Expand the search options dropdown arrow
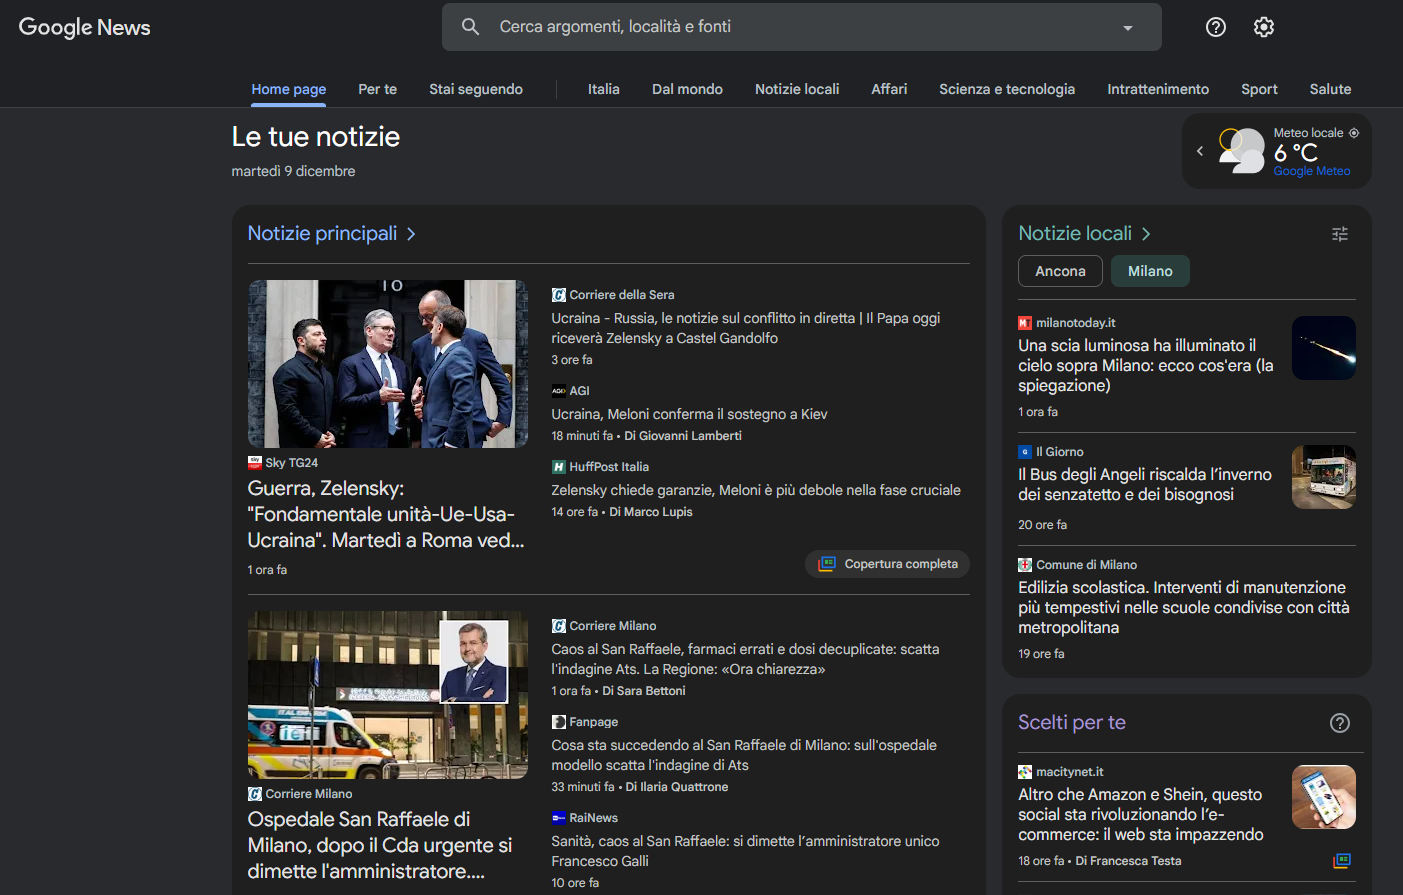The width and height of the screenshot is (1403, 895). pyautogui.click(x=1127, y=28)
